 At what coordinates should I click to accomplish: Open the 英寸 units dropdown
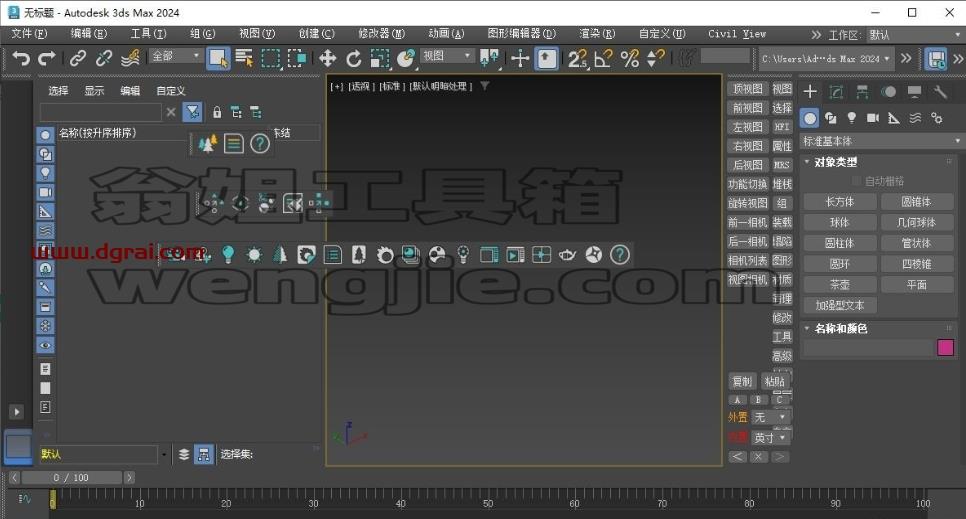click(x=770, y=438)
